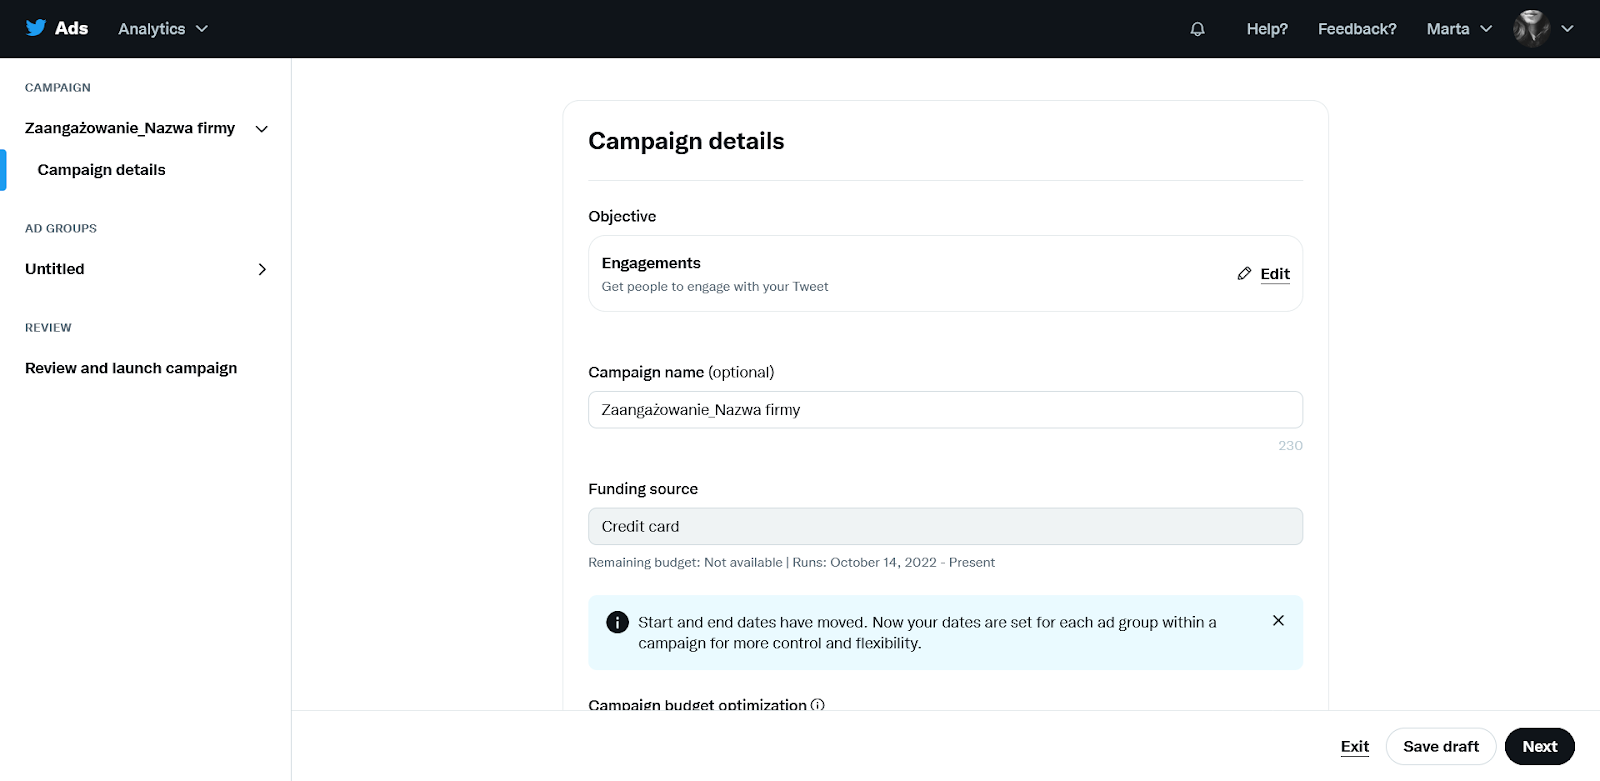Click the Edit objective link
Image resolution: width=1600 pixels, height=781 pixels.
coord(1275,274)
